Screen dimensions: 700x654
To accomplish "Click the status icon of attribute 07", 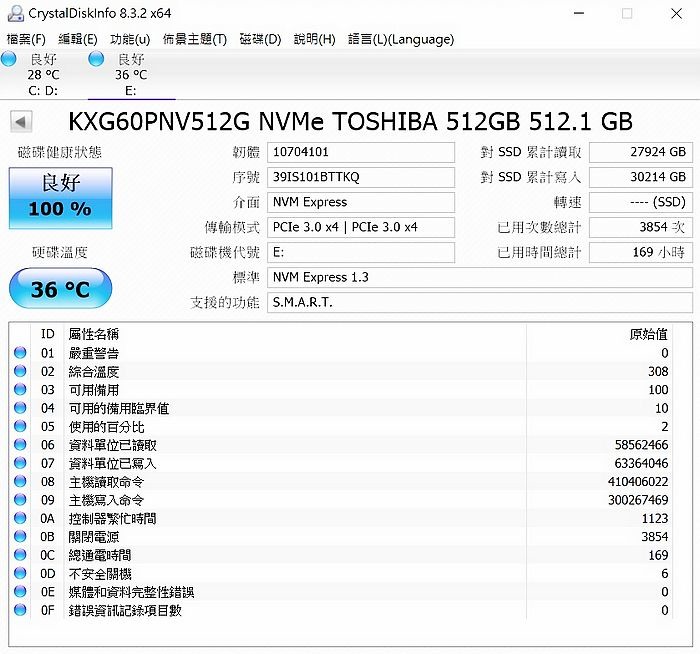I will click(20, 462).
